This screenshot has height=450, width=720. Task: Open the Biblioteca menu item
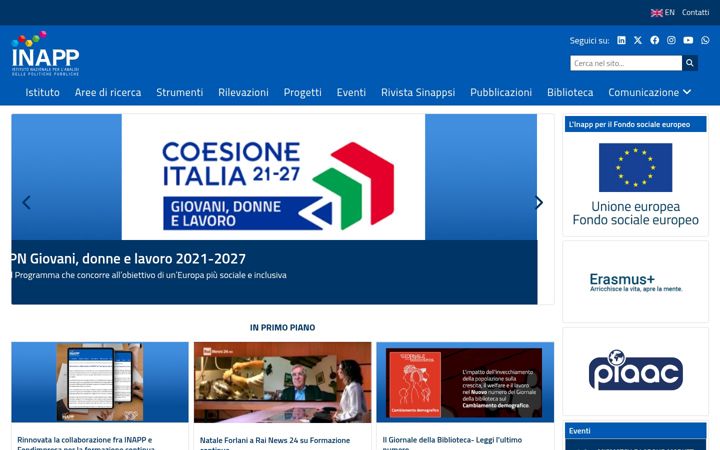pos(570,92)
